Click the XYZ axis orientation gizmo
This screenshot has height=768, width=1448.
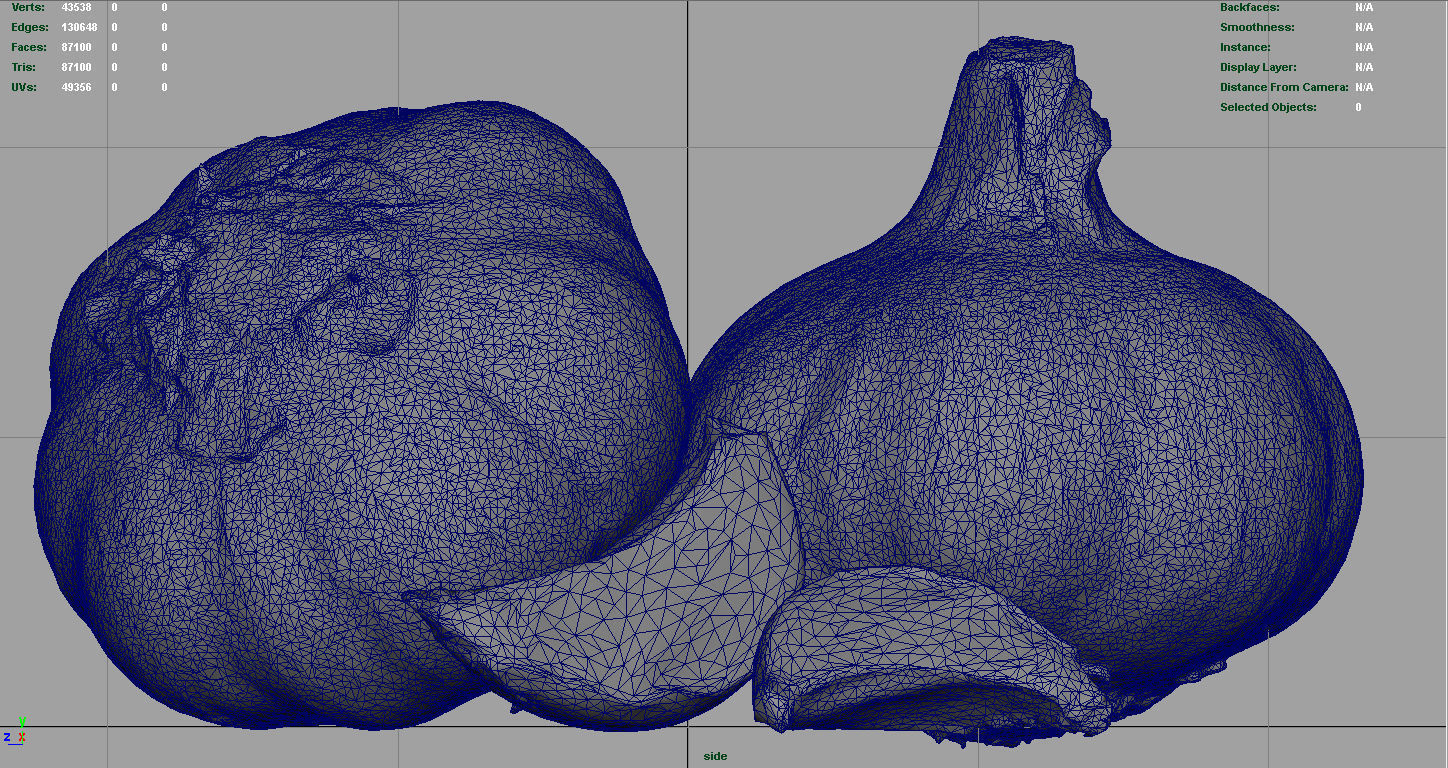[15, 732]
